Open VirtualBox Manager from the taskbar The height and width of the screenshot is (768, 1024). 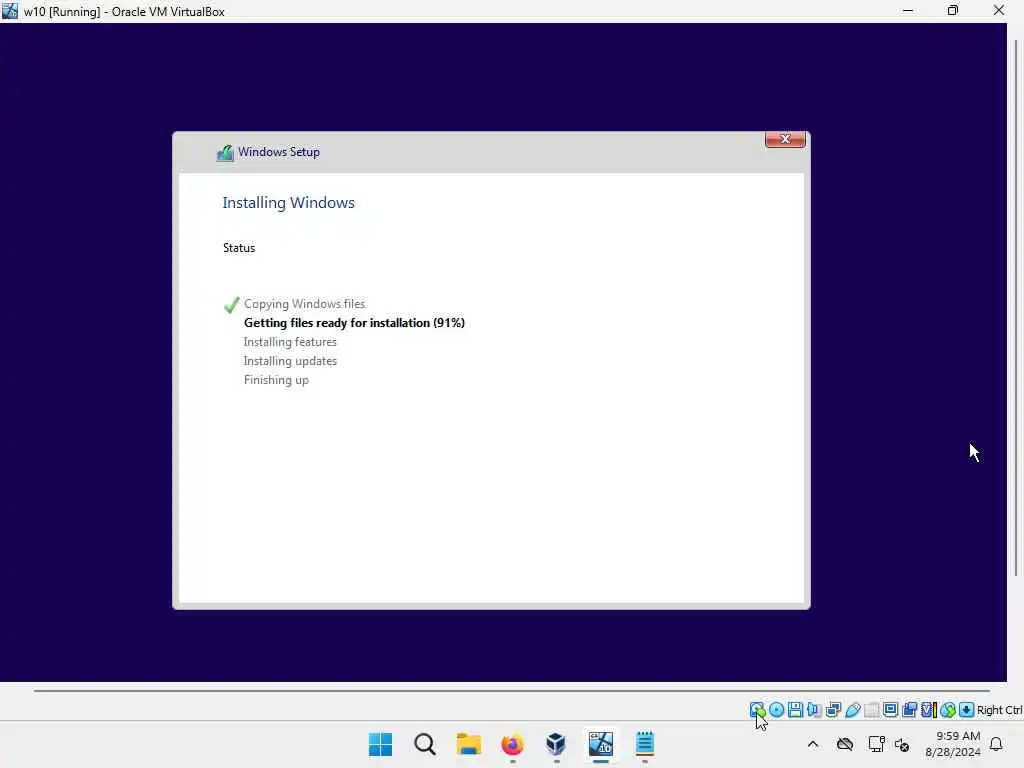[x=556, y=744]
